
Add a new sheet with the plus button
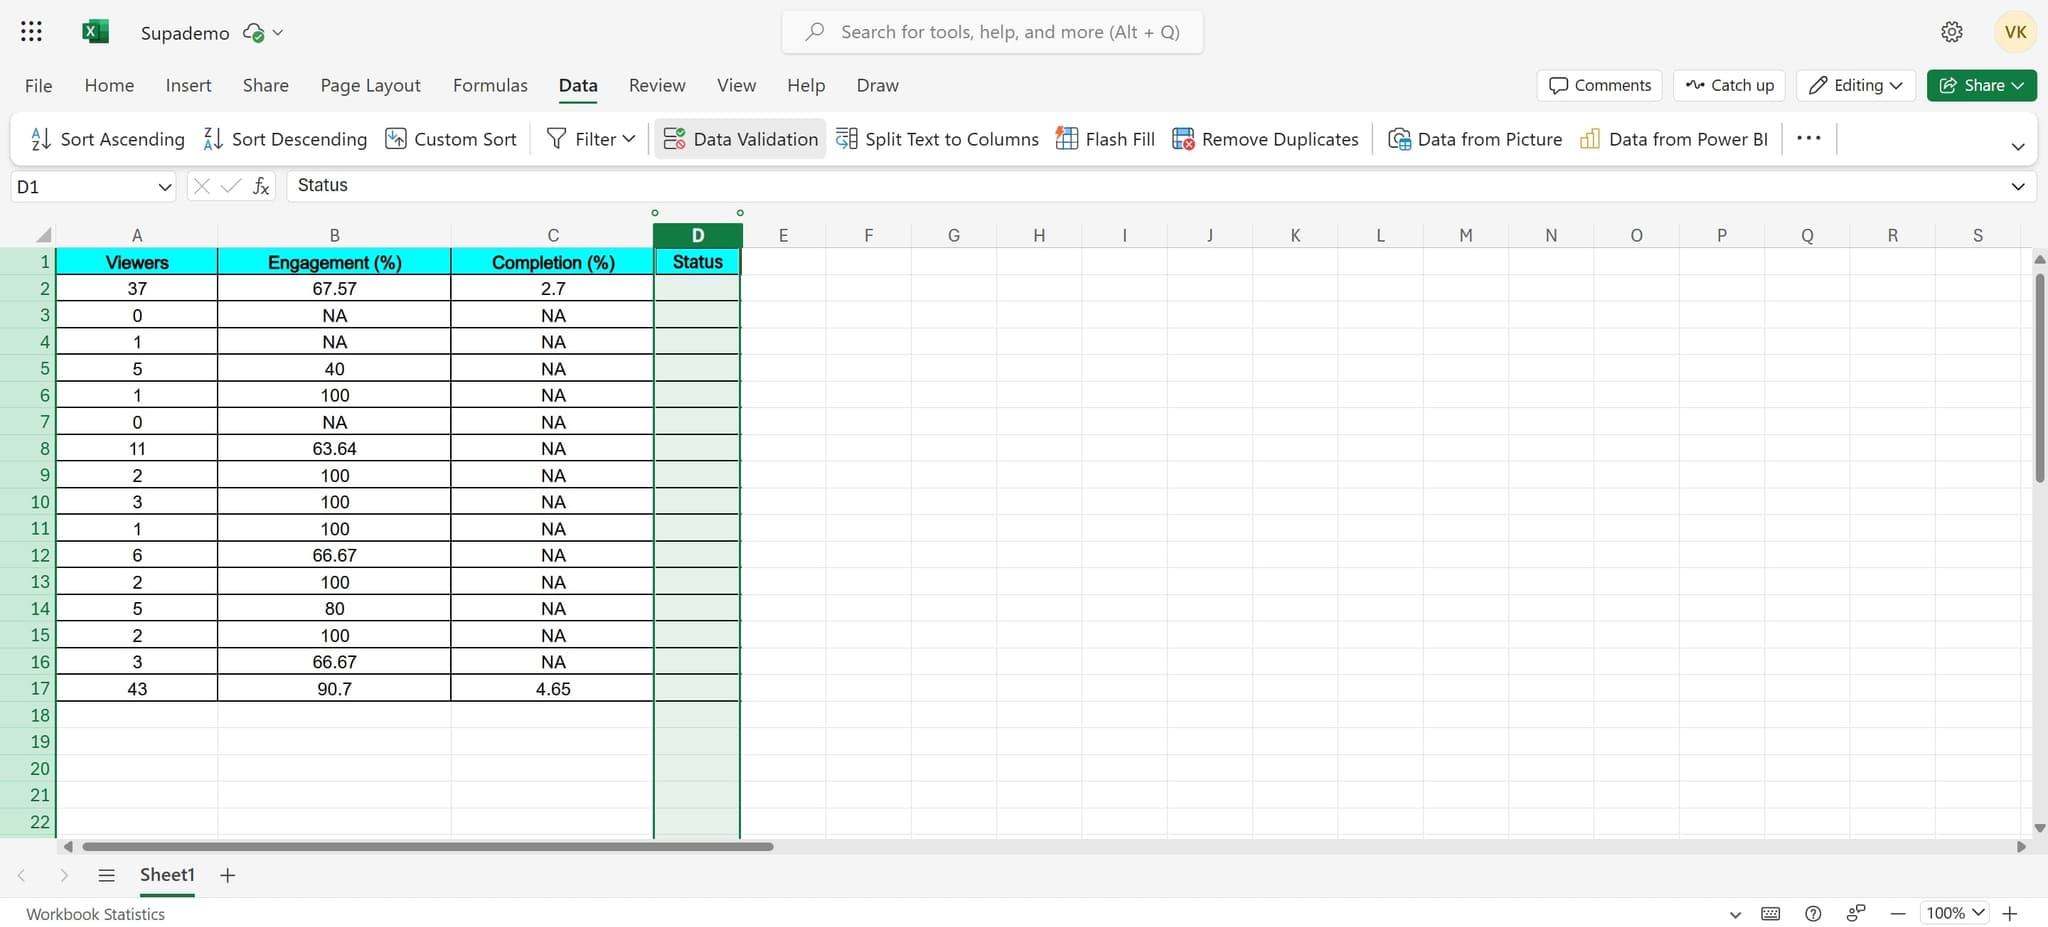click(x=227, y=874)
